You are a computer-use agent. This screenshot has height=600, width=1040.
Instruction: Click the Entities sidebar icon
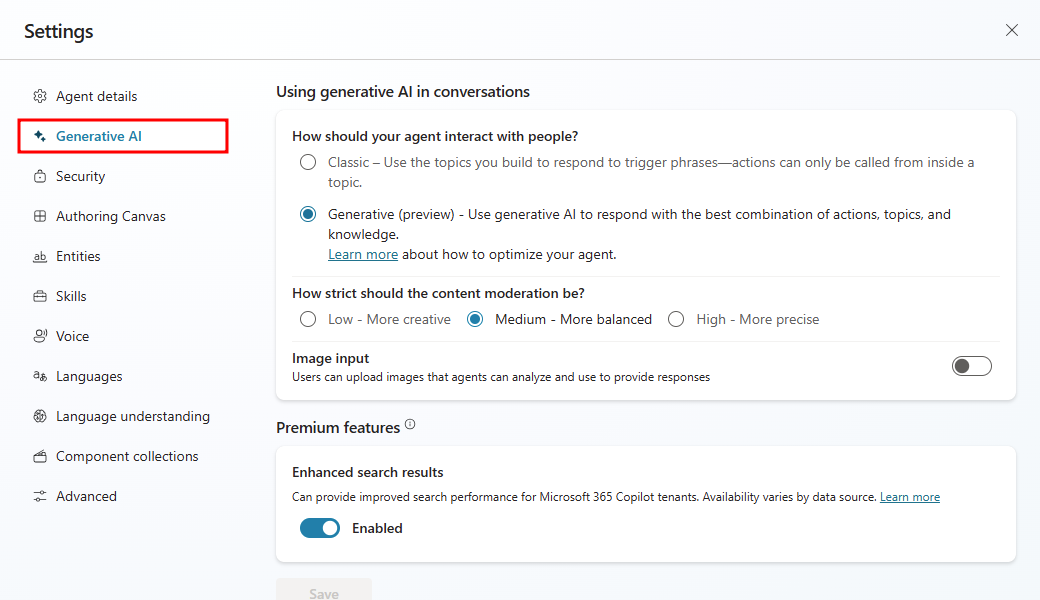(40, 257)
